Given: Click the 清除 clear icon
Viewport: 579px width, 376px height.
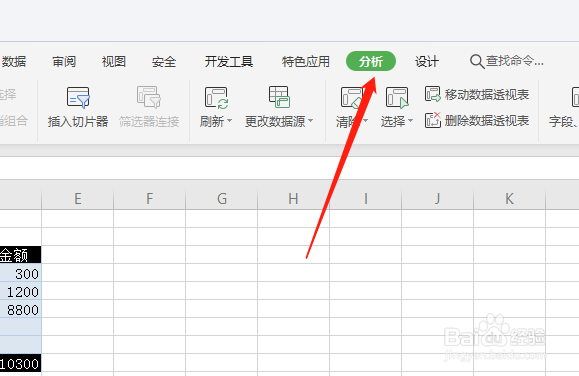Looking at the screenshot, I should pos(351,98).
